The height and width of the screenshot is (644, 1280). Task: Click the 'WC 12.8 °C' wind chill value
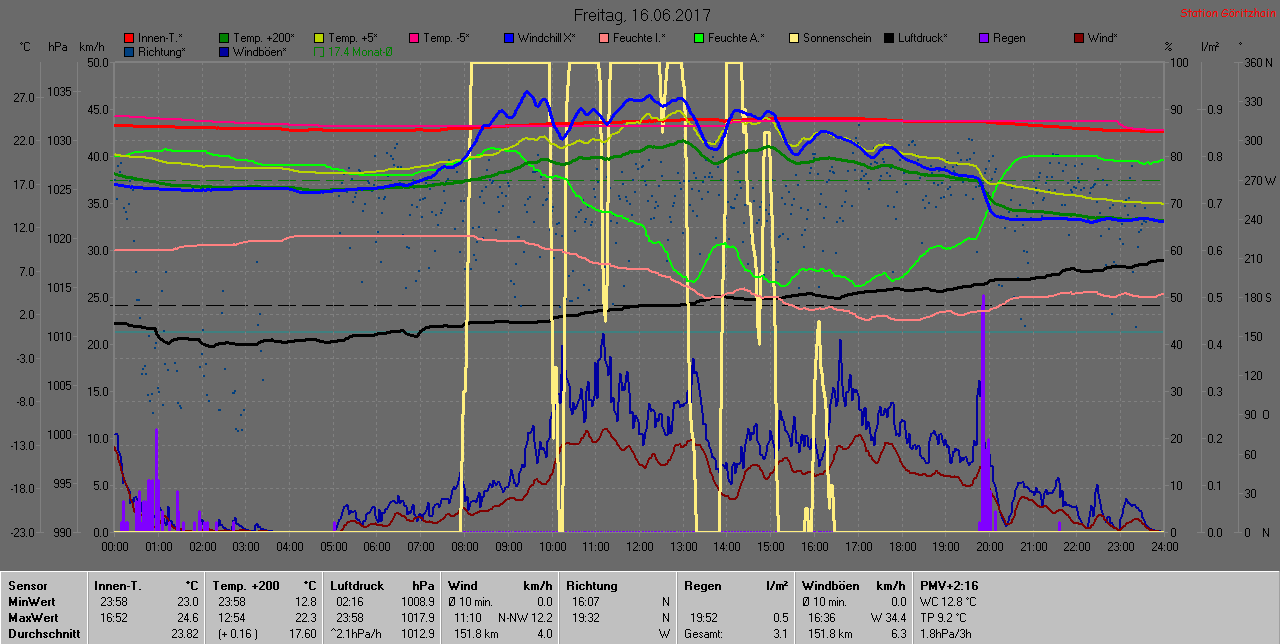point(950,602)
